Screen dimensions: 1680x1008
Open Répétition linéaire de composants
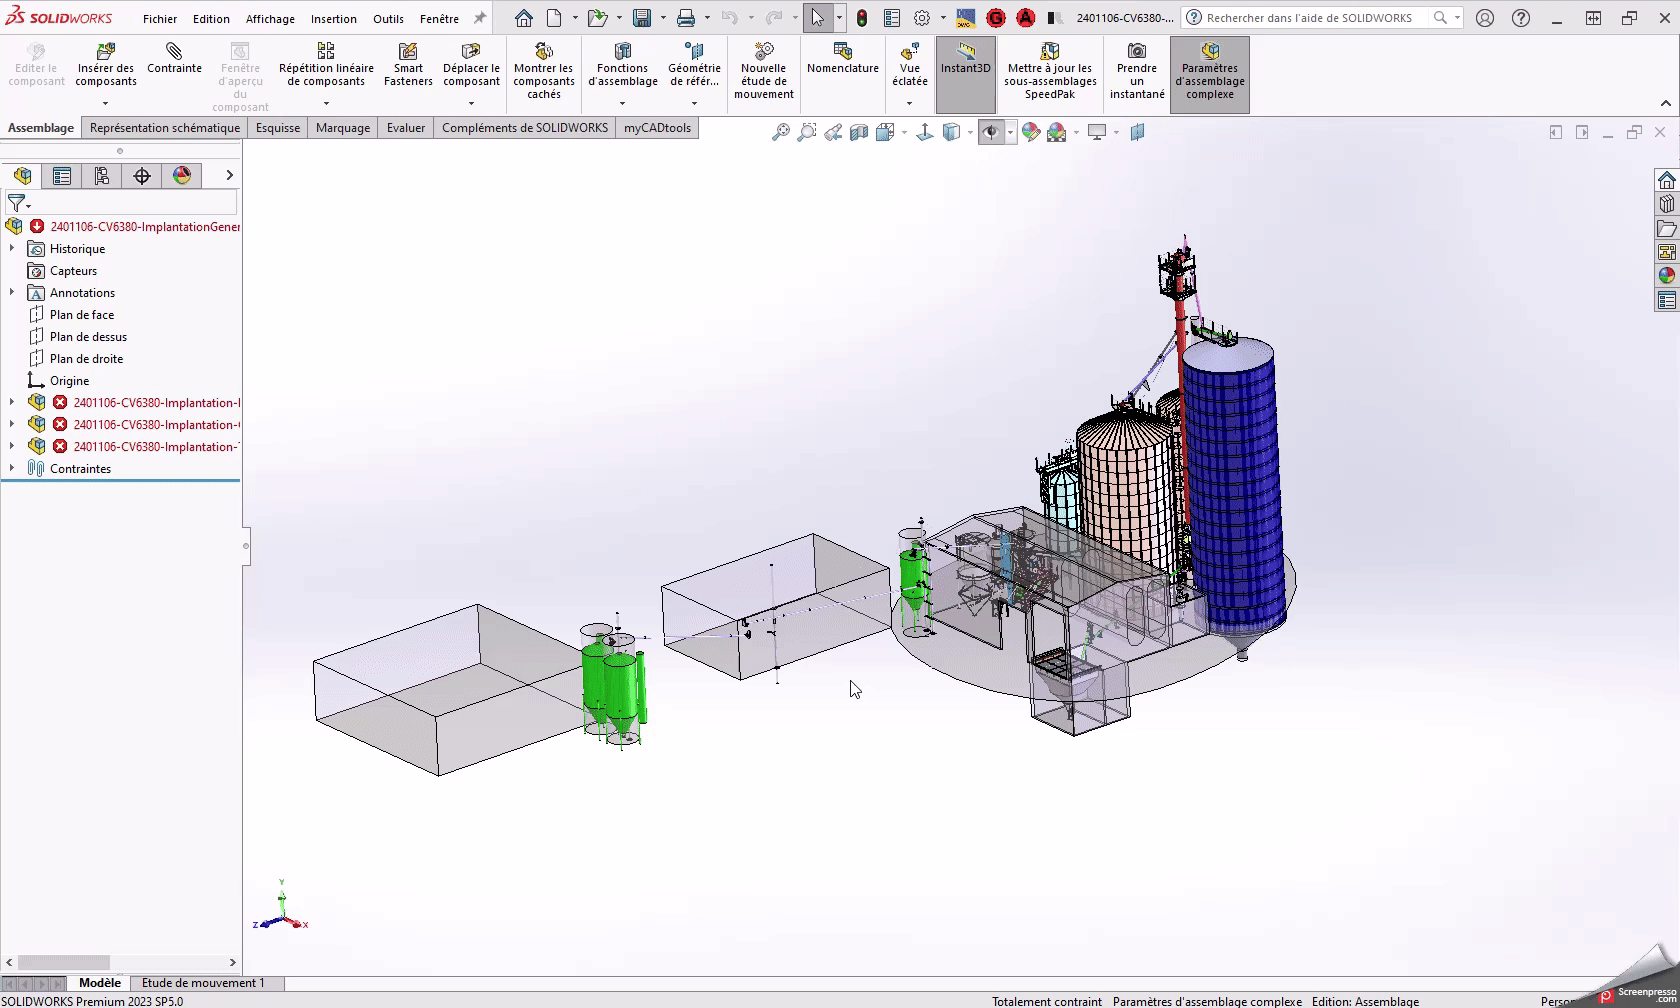coord(326,66)
